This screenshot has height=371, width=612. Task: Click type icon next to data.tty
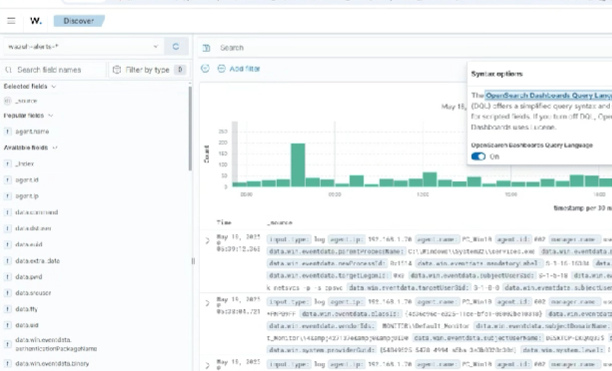click(7, 309)
